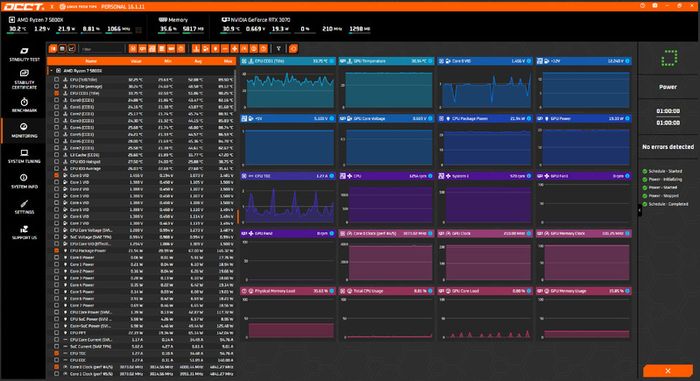The height and width of the screenshot is (381, 700).
Task: Click the NVIDIA GeForce RTX 3070 summary in top bar
Action: (x=296, y=25)
